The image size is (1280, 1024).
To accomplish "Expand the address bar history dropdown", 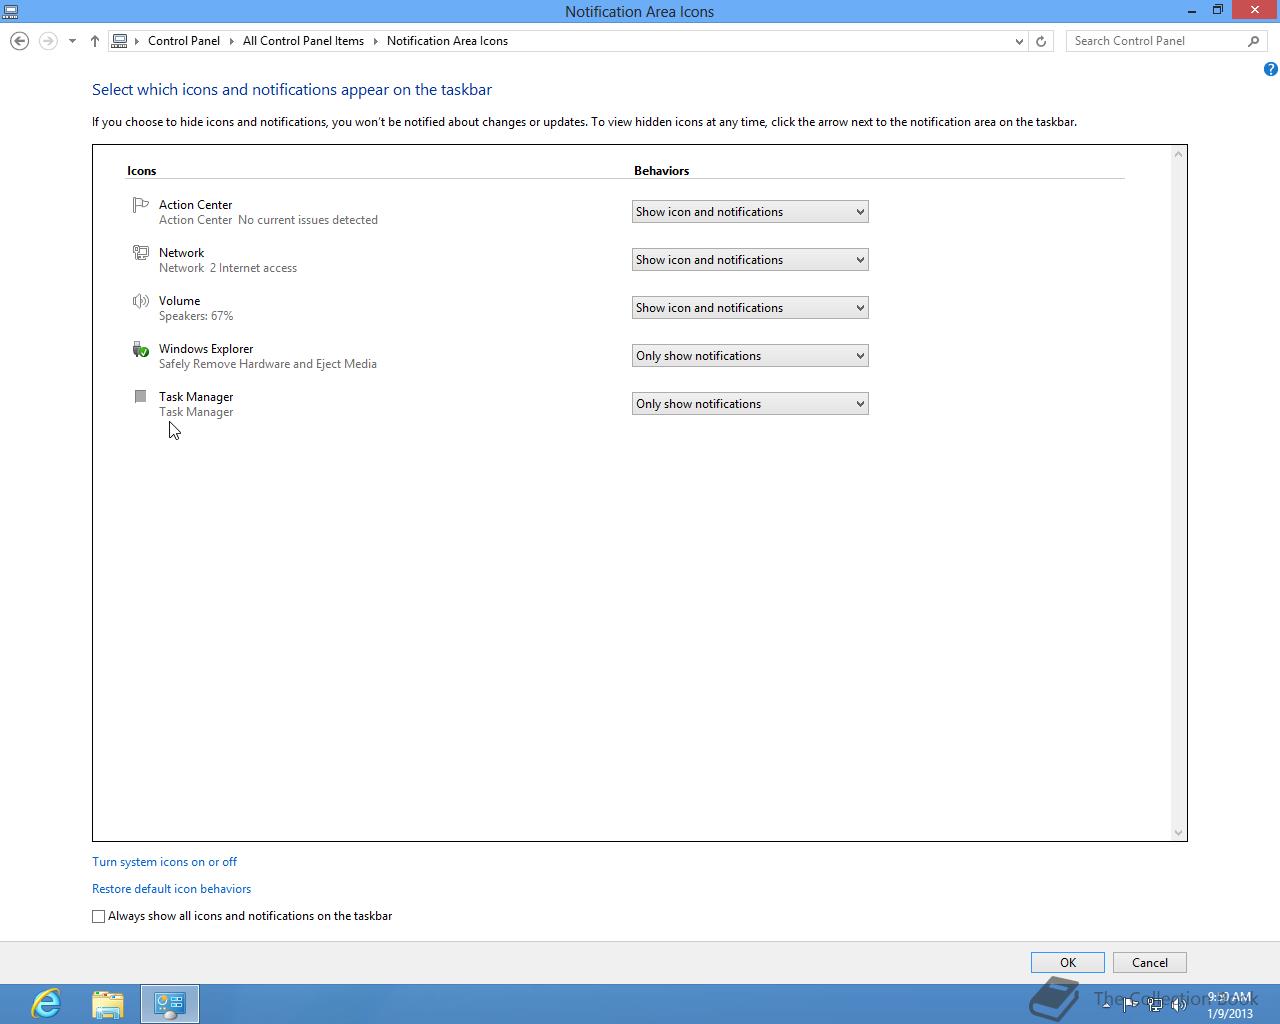I will click(1019, 41).
